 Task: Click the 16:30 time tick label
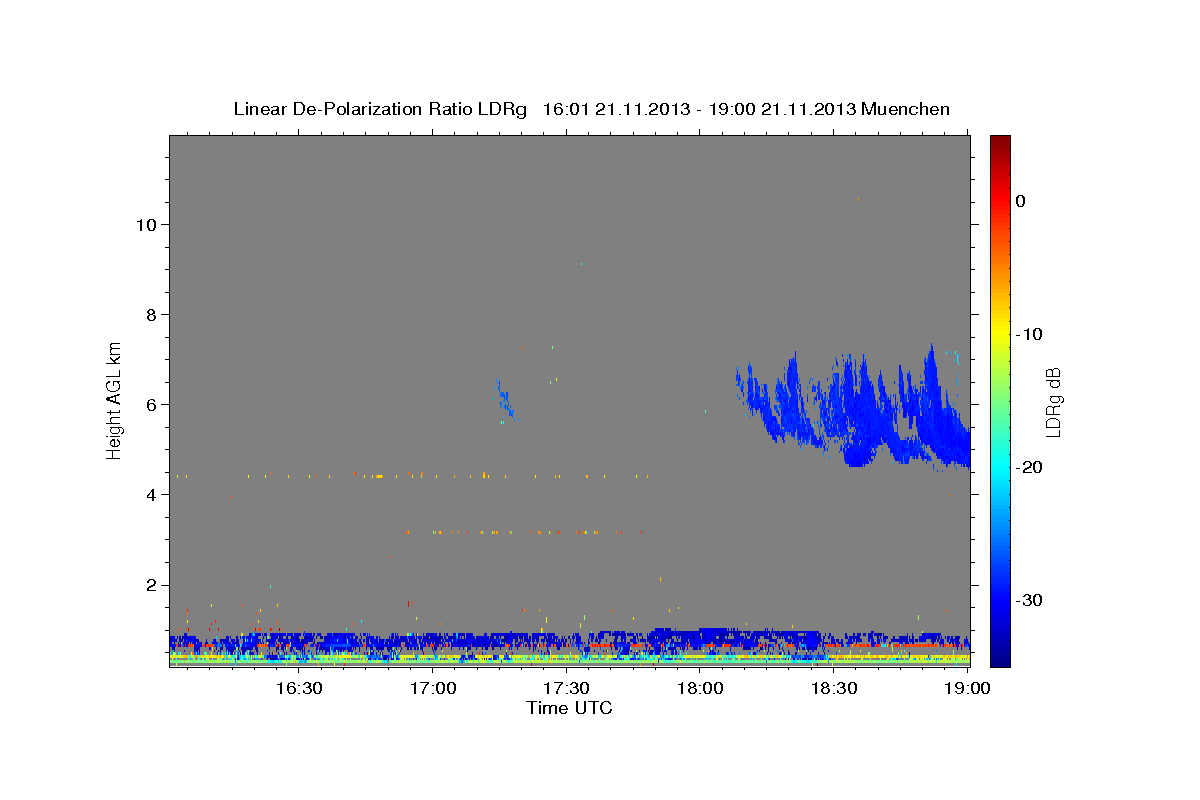pyautogui.click(x=298, y=688)
